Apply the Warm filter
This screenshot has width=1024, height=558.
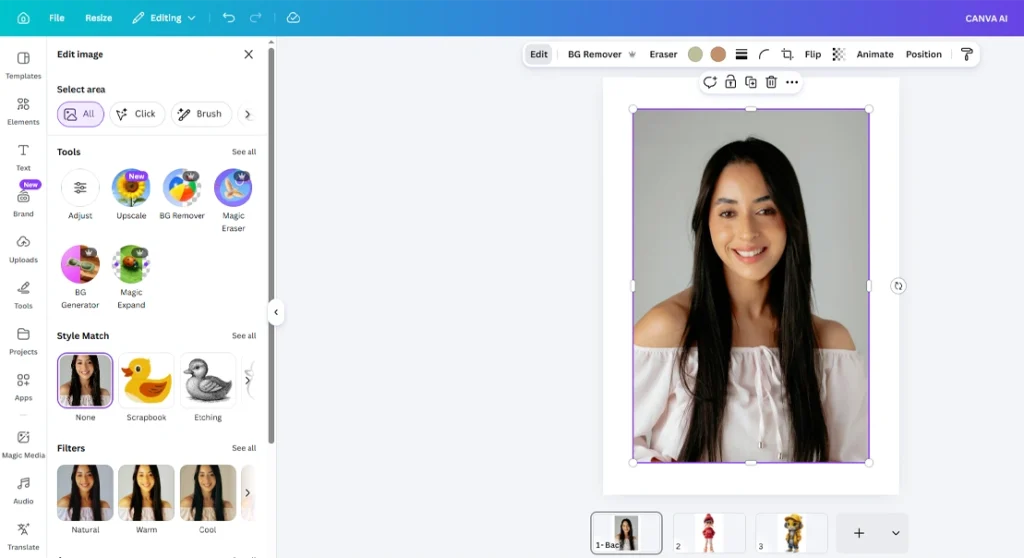tap(146, 493)
